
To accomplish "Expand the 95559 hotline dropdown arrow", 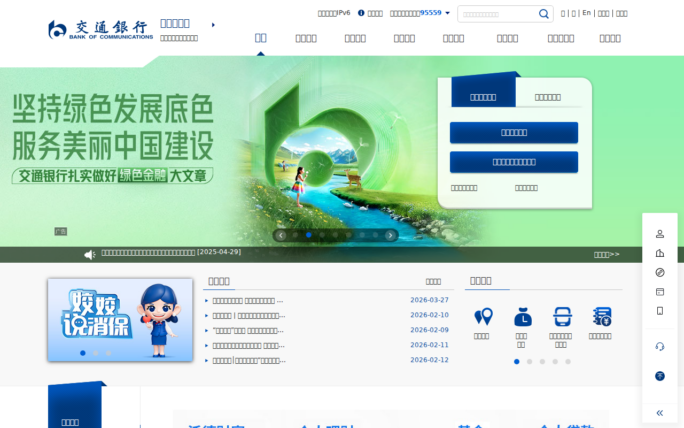I will point(448,13).
